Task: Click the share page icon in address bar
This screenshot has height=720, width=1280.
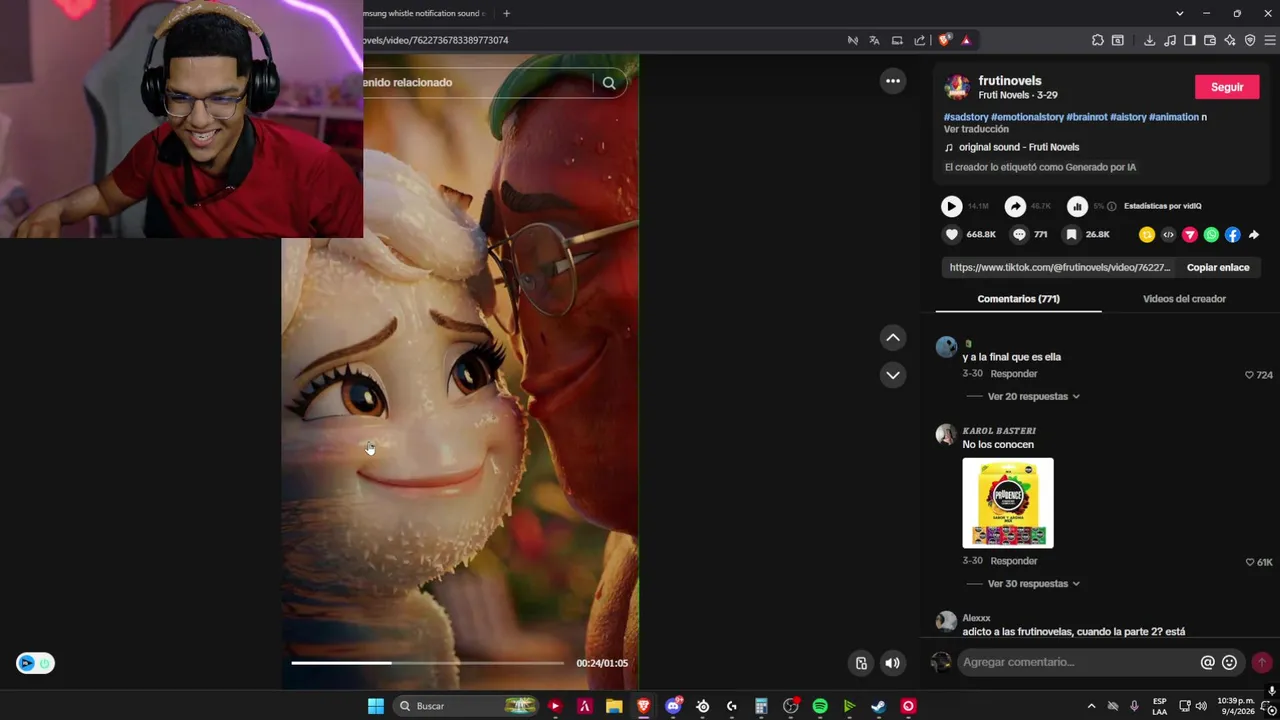Action: pos(919,40)
